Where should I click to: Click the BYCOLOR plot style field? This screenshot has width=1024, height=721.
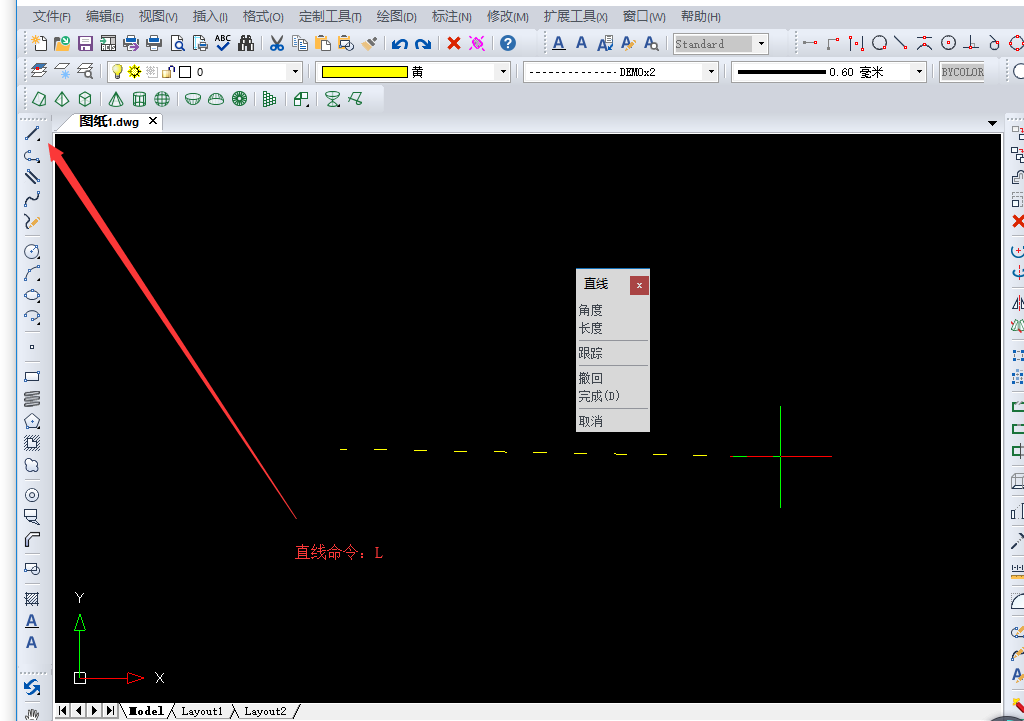962,72
